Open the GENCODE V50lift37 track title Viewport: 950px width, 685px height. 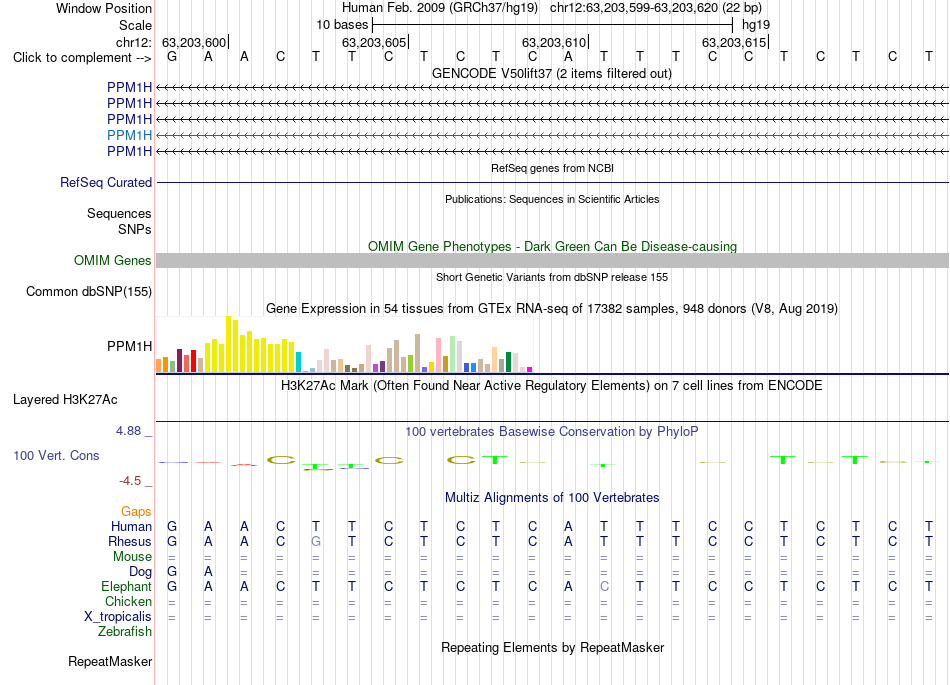coord(552,73)
